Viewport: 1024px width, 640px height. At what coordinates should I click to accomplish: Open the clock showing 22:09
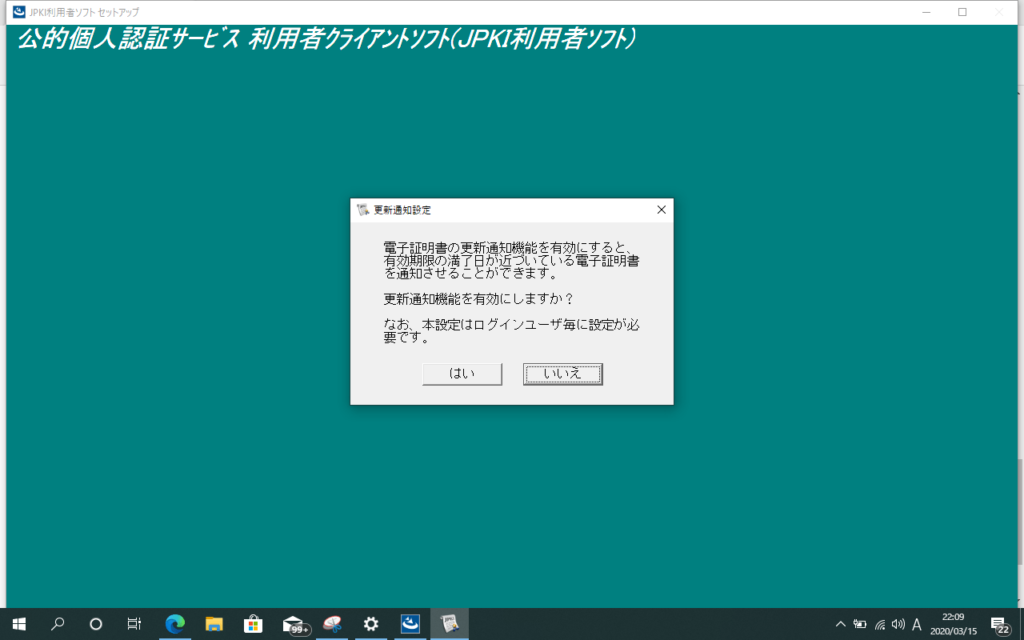(953, 624)
